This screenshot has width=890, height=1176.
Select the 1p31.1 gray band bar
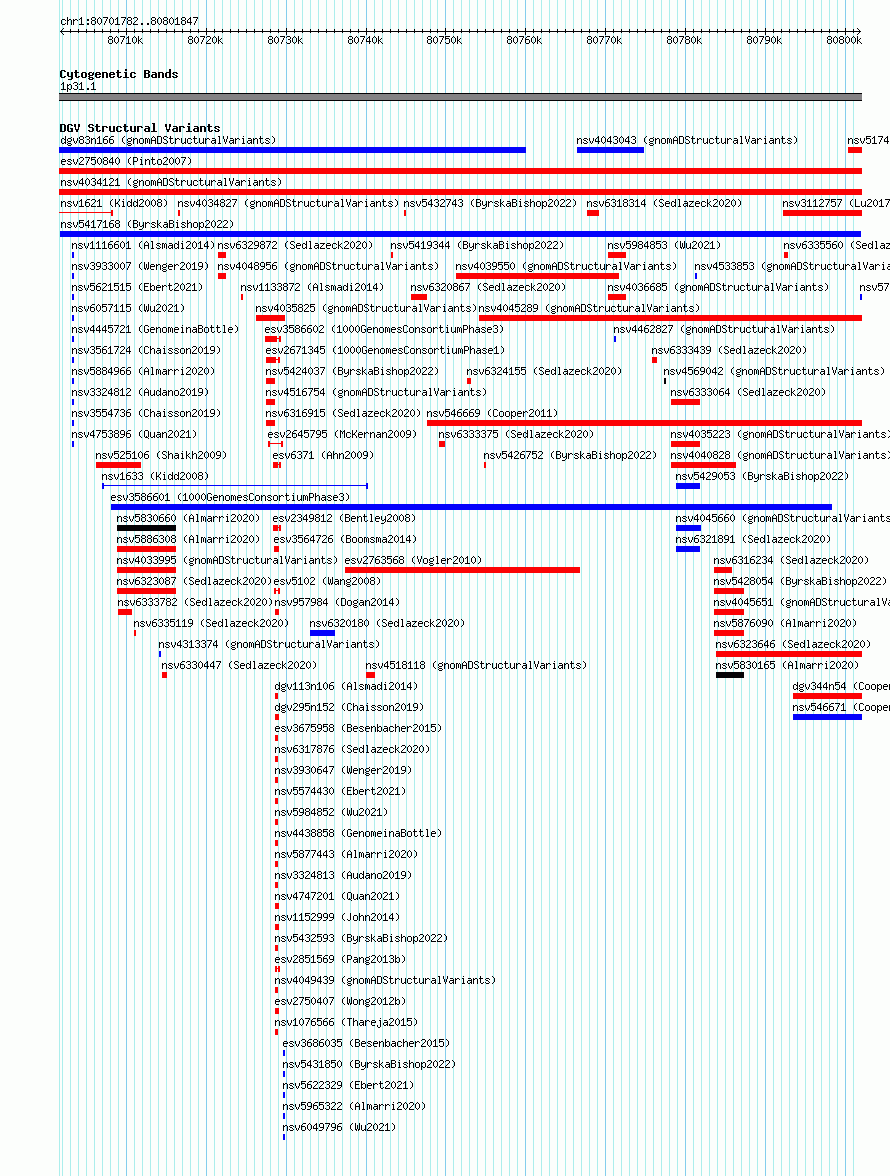[x=460, y=97]
